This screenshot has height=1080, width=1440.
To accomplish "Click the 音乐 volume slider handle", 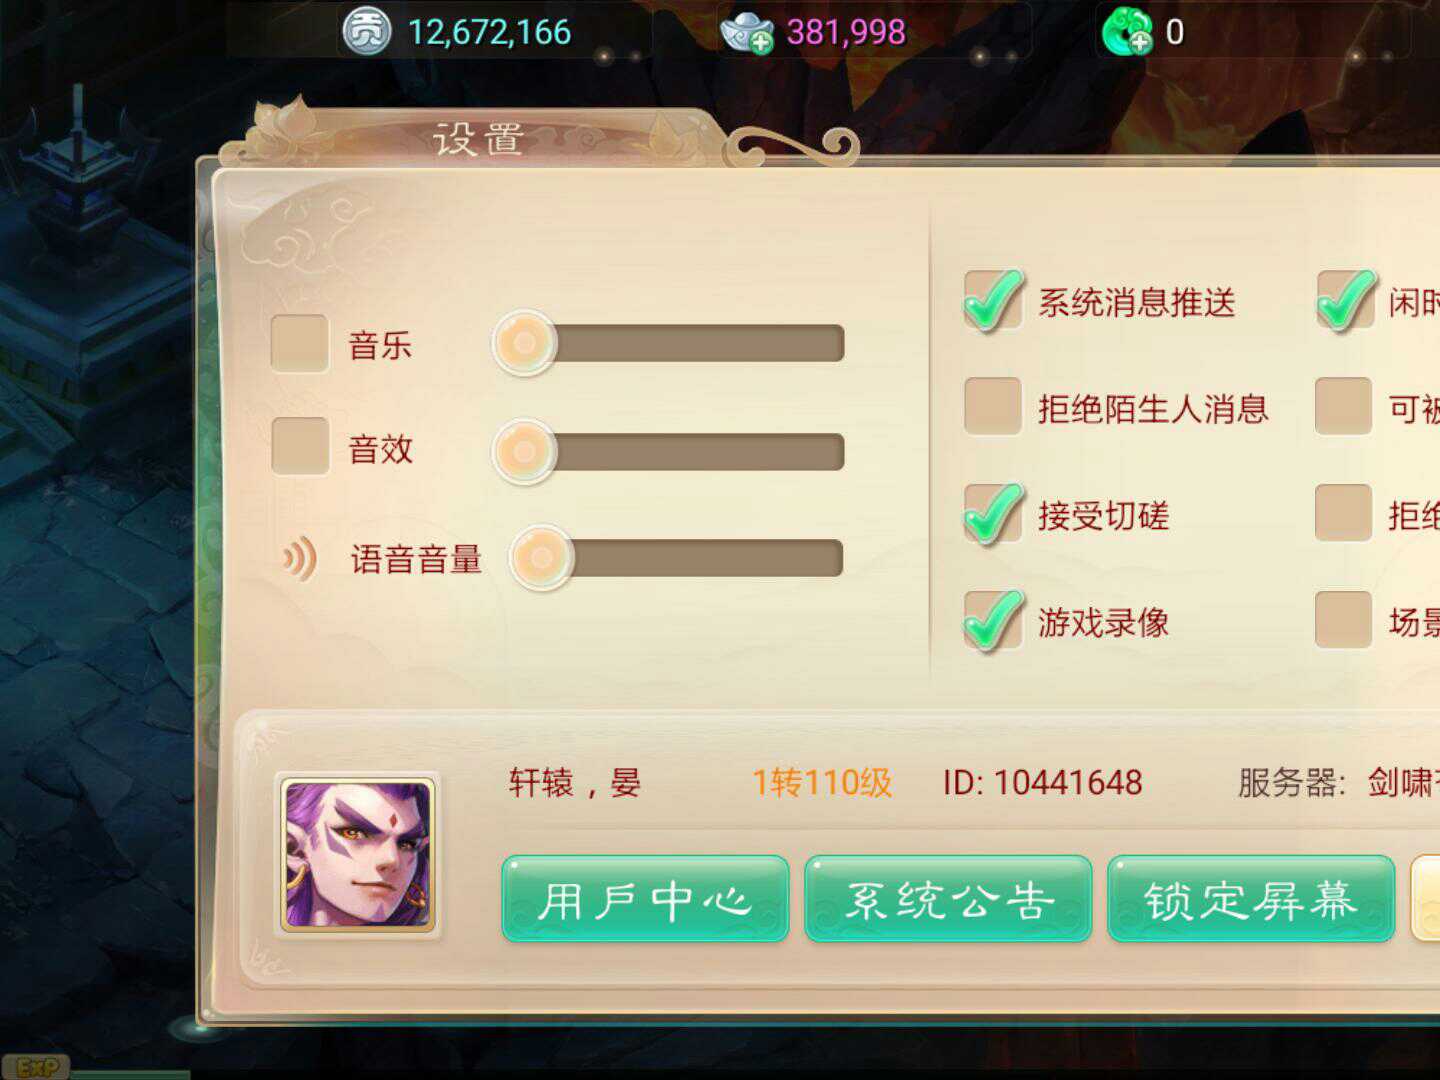I will [x=524, y=343].
